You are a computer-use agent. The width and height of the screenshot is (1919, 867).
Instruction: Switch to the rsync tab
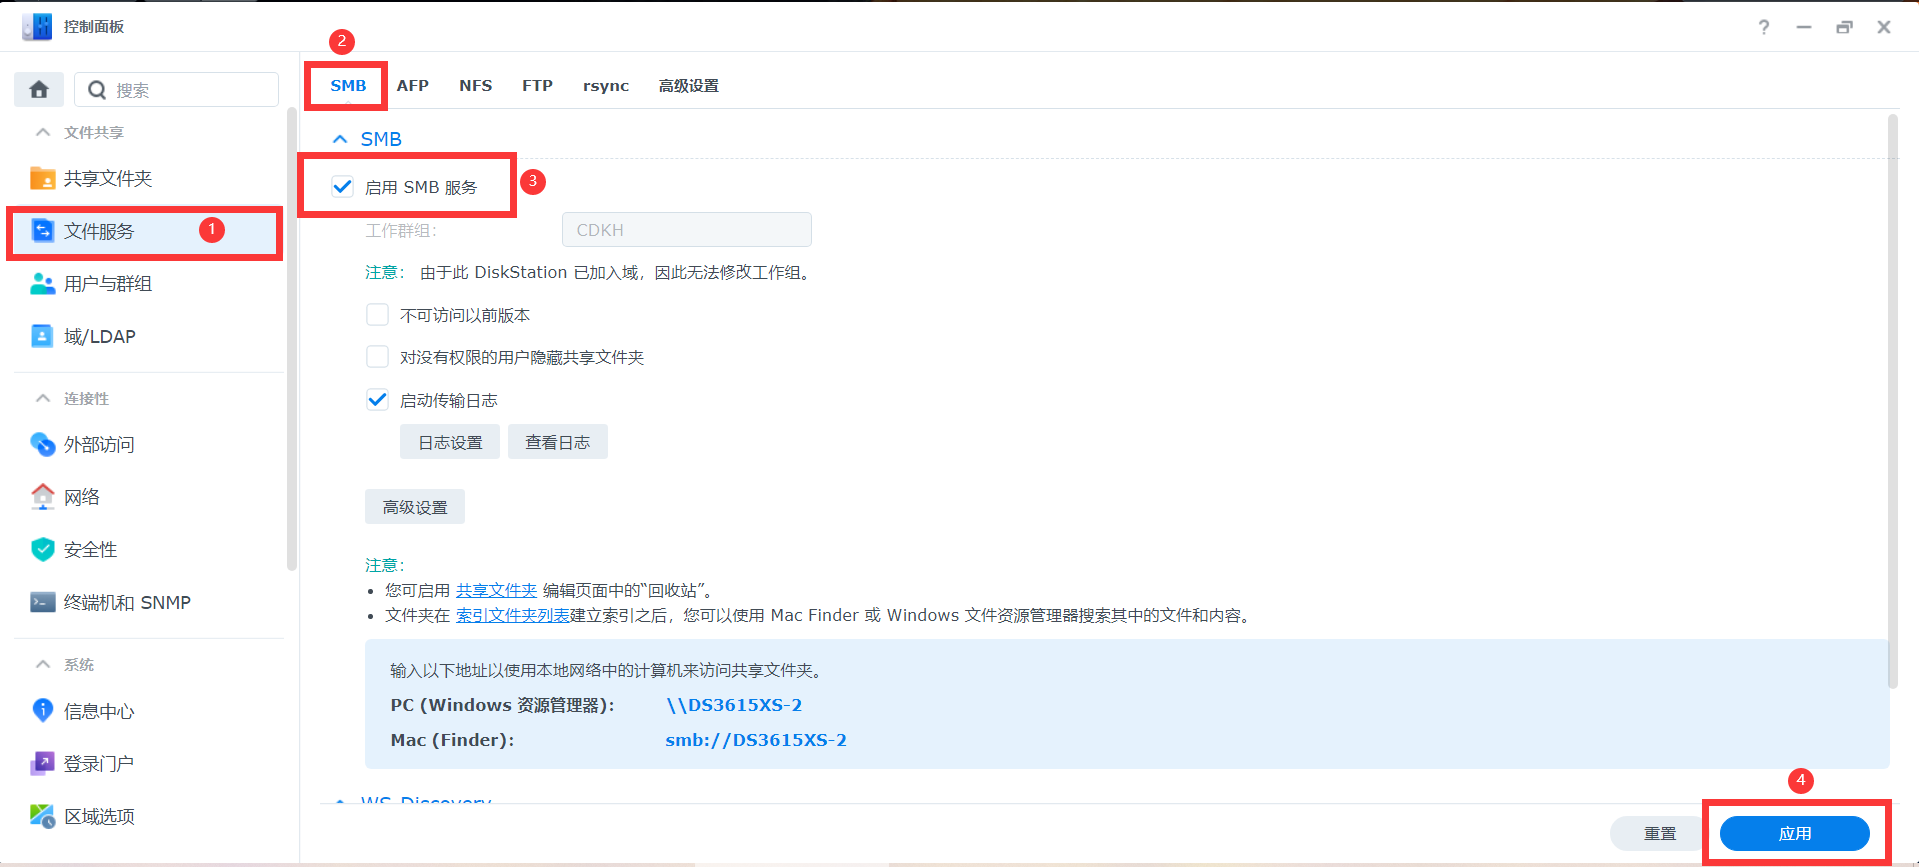(x=606, y=86)
